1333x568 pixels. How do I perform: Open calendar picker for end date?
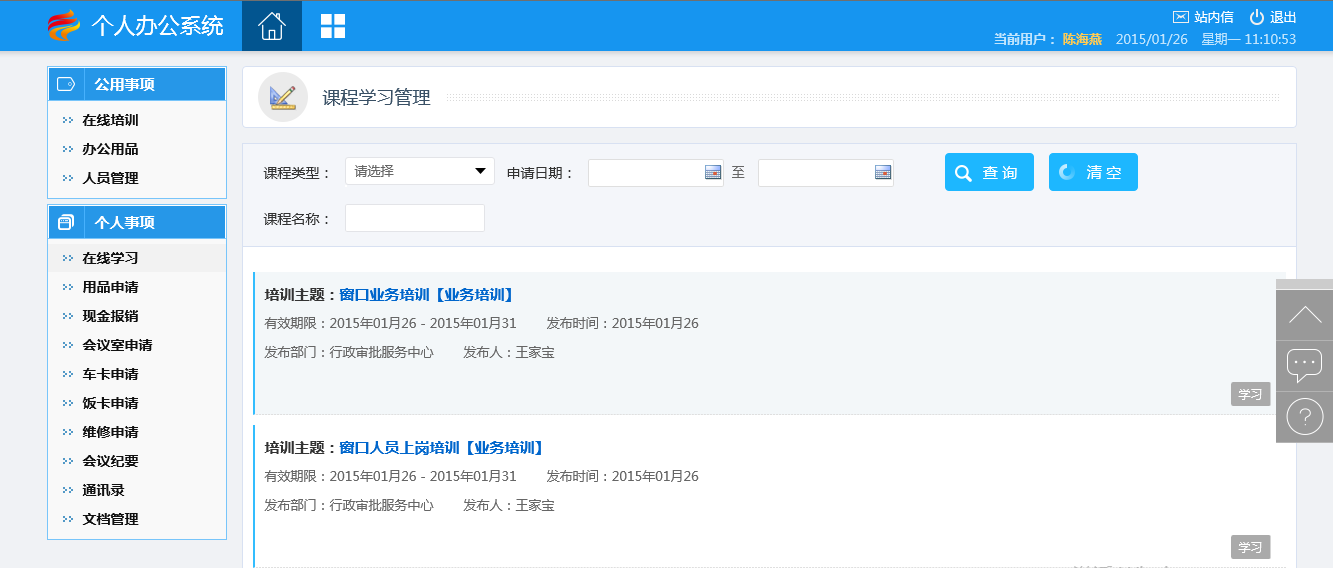point(882,173)
